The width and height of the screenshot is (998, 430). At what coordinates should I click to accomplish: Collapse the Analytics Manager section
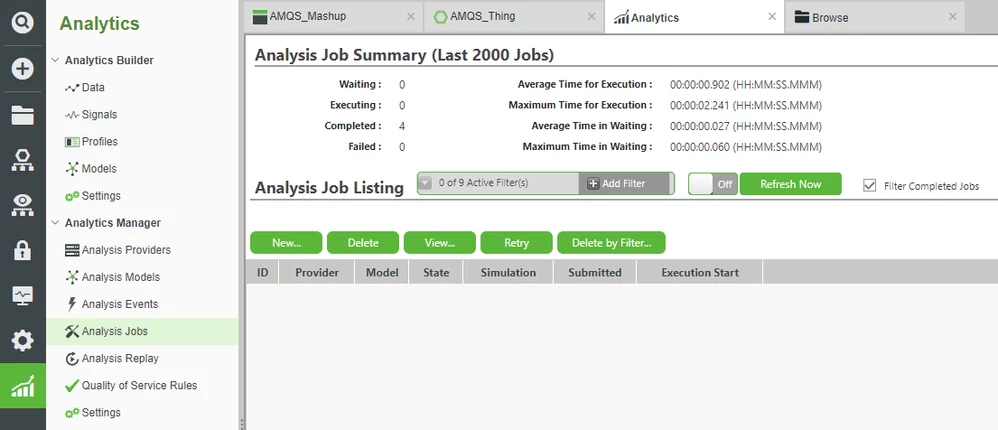click(55, 223)
